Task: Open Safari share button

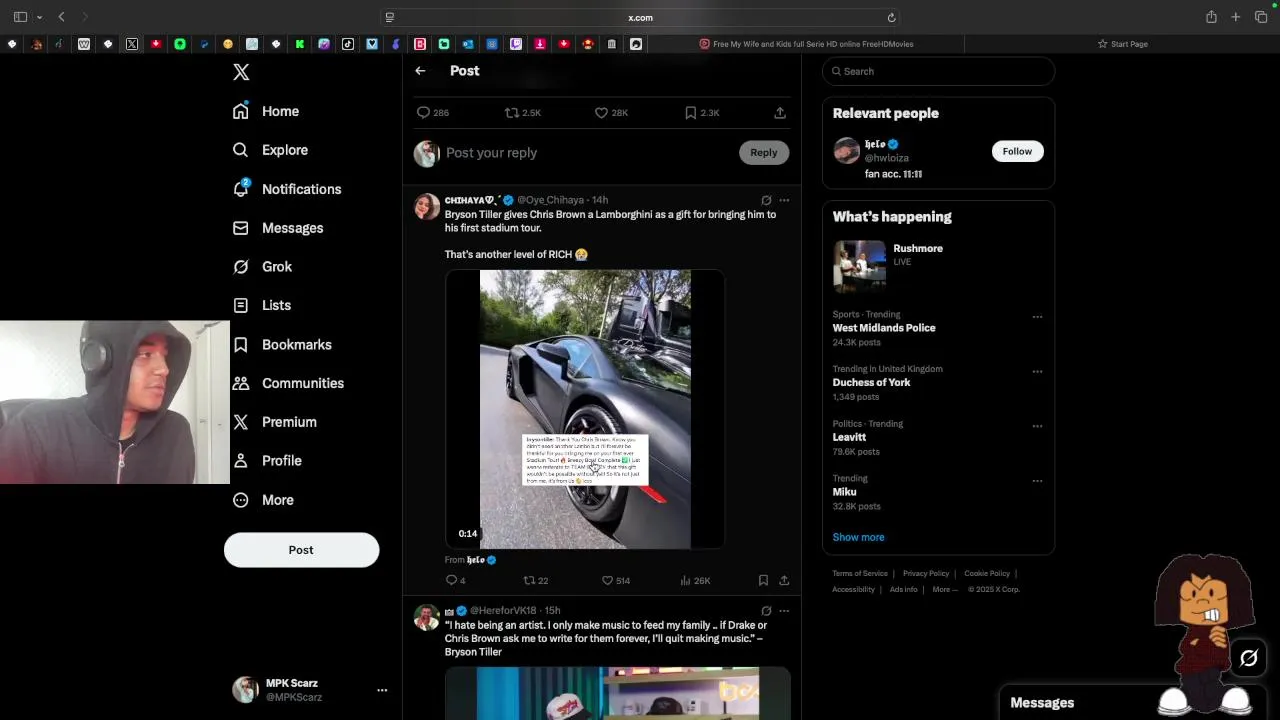Action: 1211,17
